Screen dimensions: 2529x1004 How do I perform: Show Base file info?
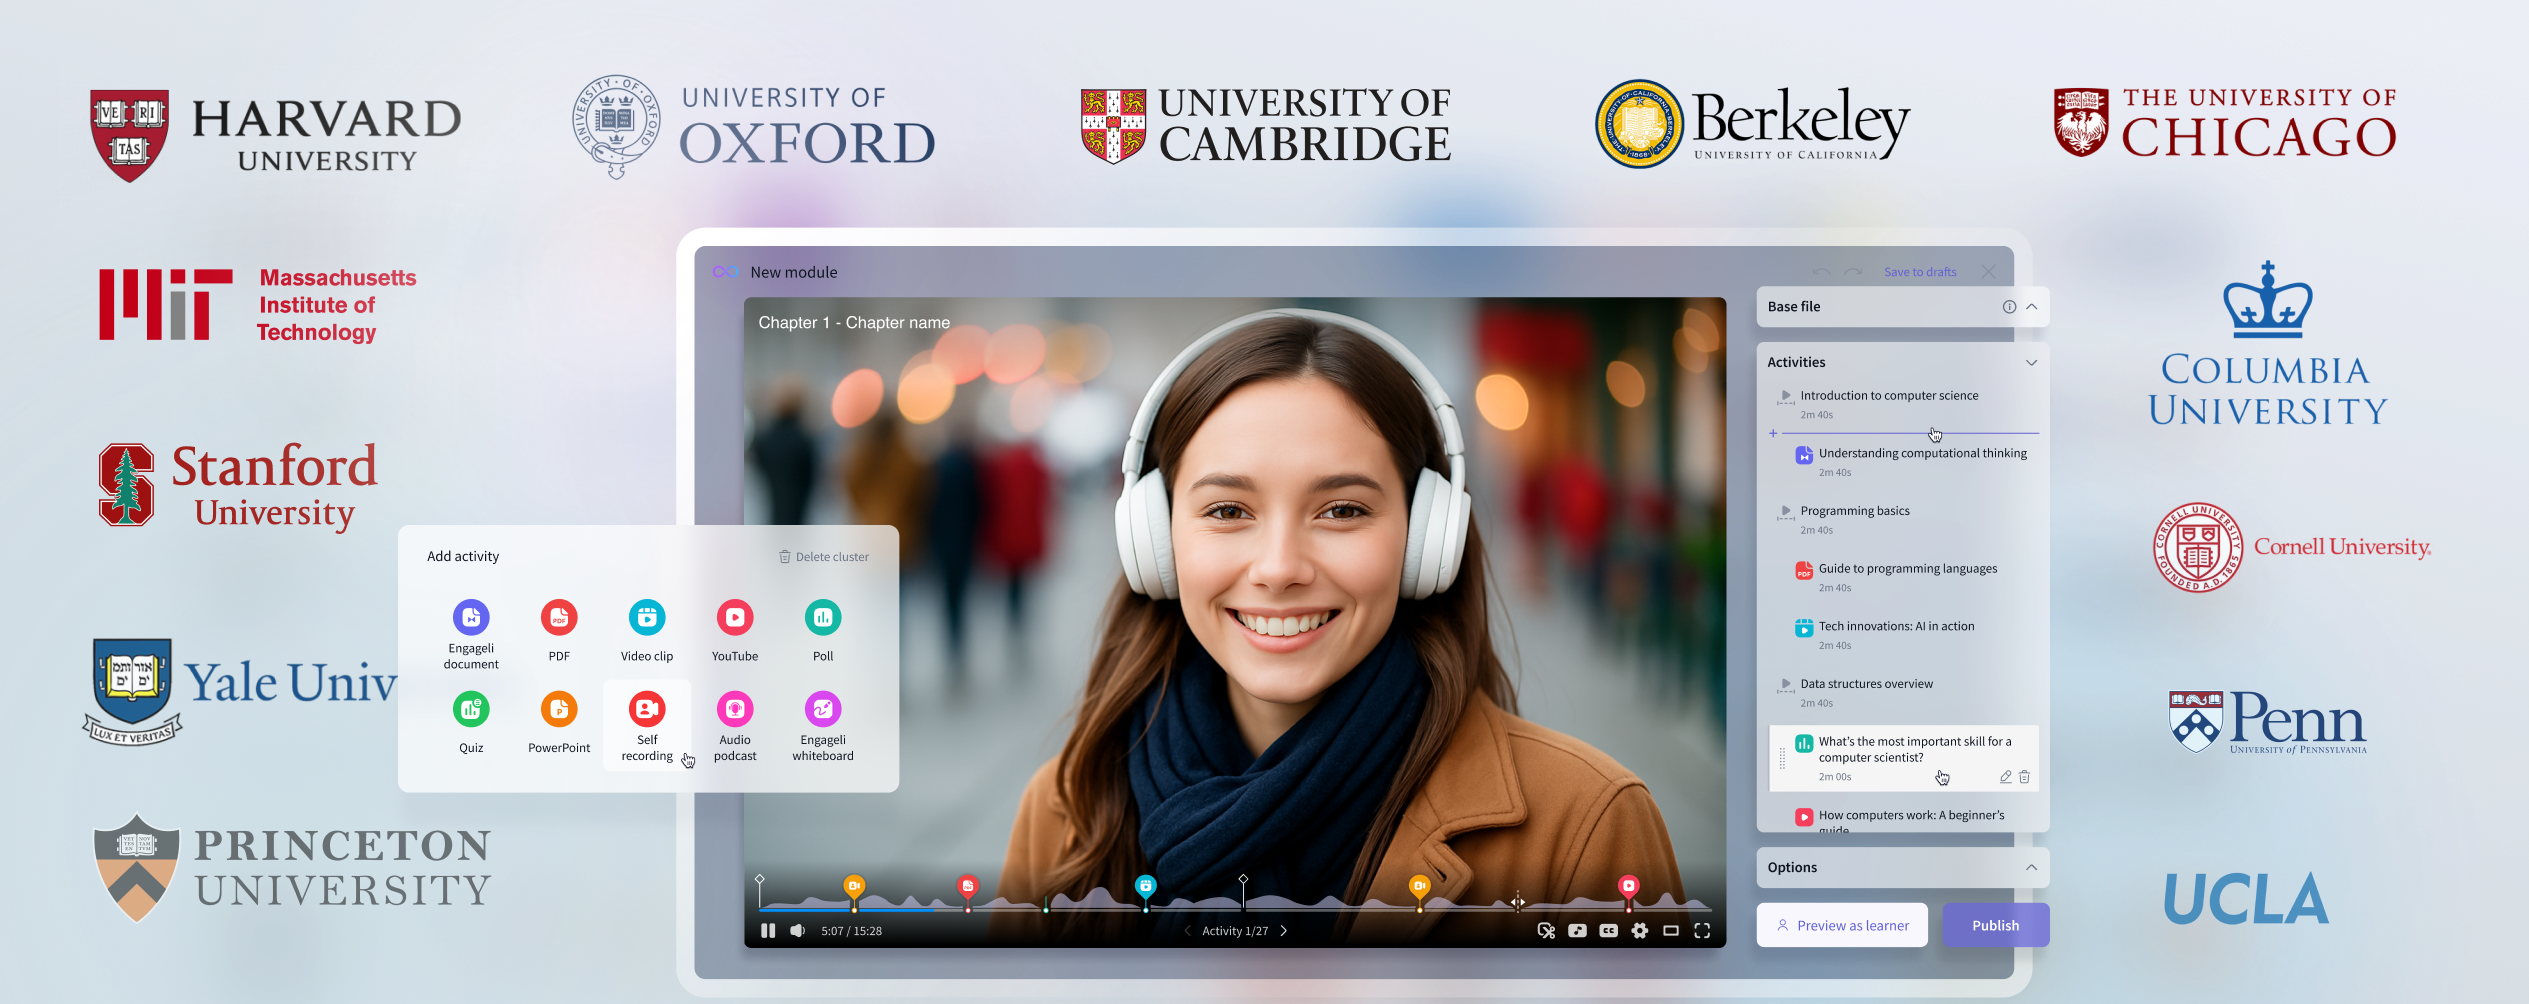[x=2009, y=307]
